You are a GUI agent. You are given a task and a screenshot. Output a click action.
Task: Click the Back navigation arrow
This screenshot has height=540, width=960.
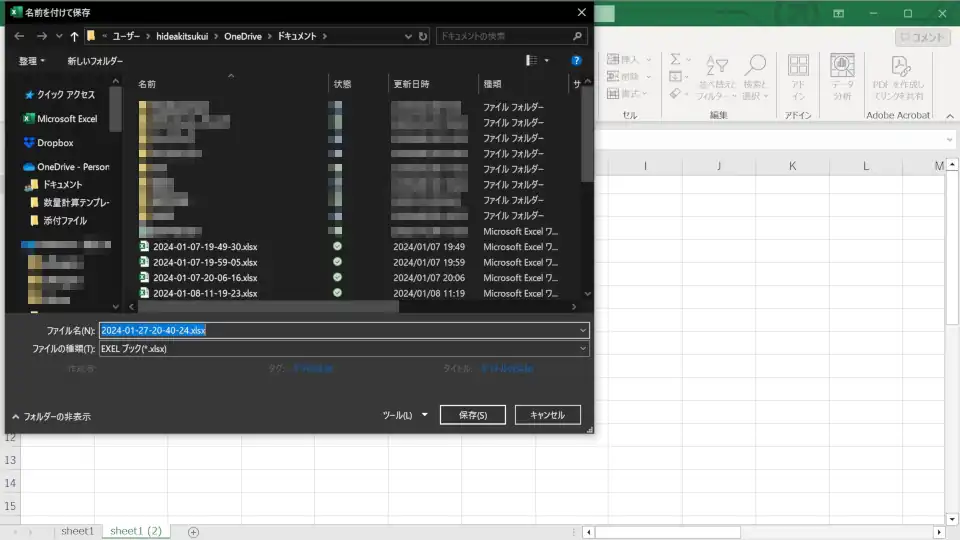[19, 36]
